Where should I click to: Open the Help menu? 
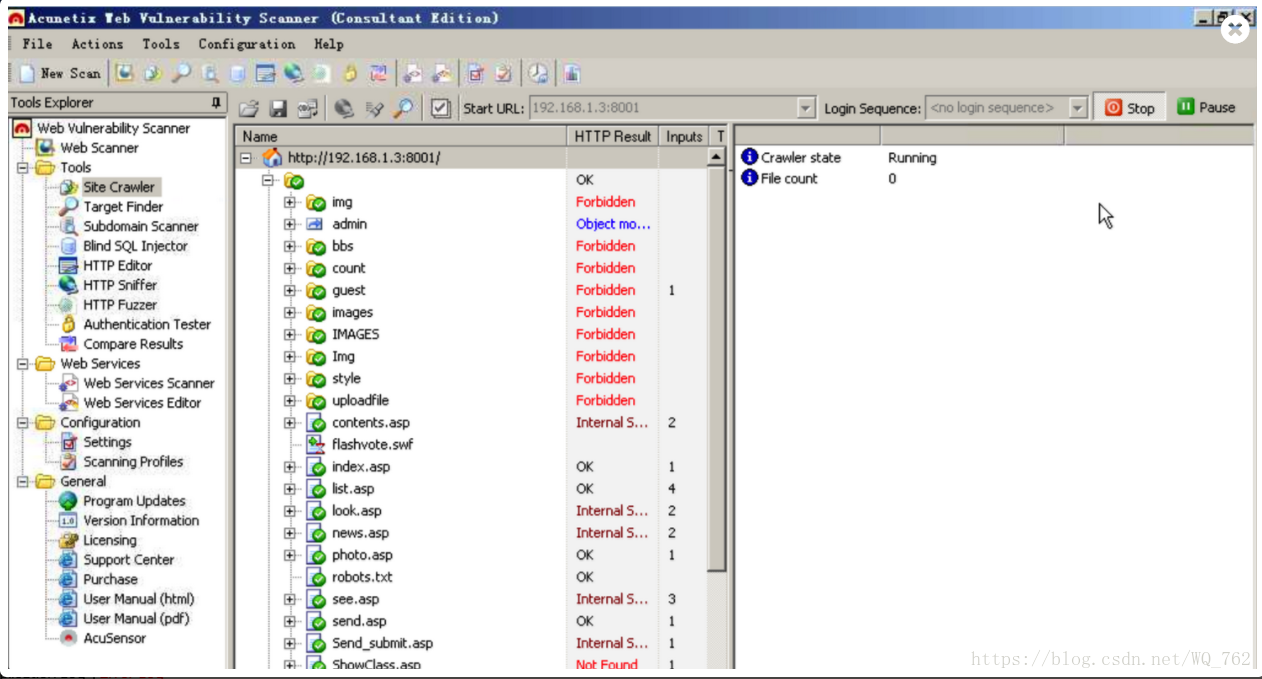click(x=328, y=44)
